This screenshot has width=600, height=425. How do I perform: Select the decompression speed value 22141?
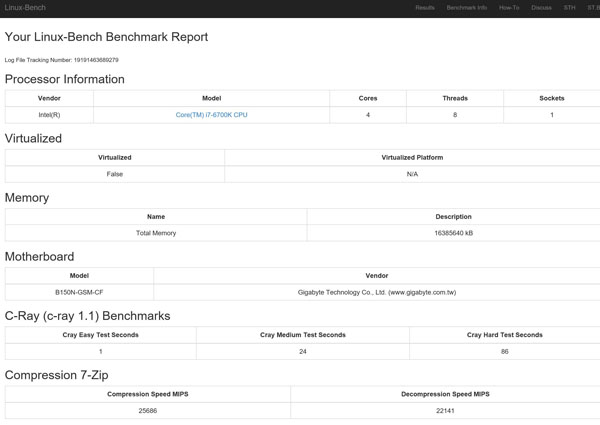pyautogui.click(x=445, y=410)
